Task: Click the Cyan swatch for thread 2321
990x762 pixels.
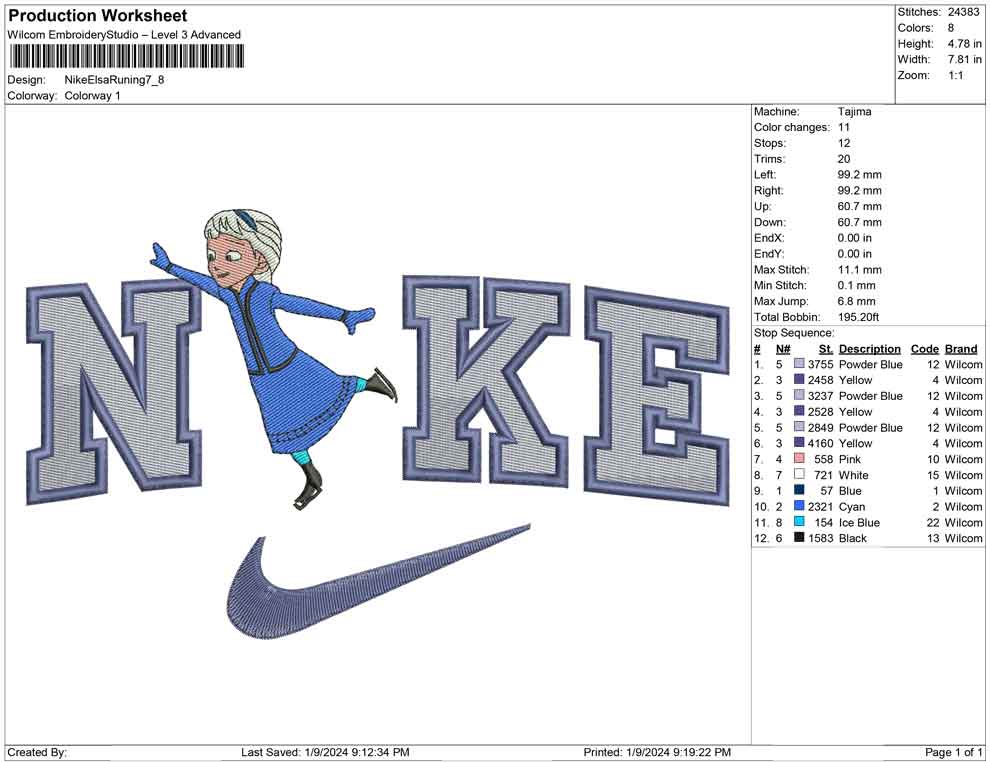Action: (x=799, y=506)
